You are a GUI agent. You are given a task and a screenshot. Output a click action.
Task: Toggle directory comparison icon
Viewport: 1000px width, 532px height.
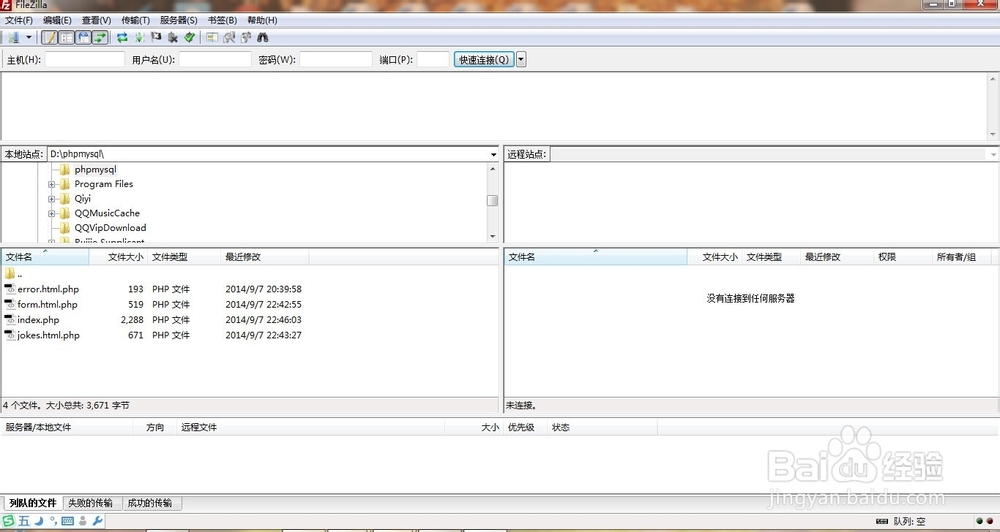(x=229, y=38)
